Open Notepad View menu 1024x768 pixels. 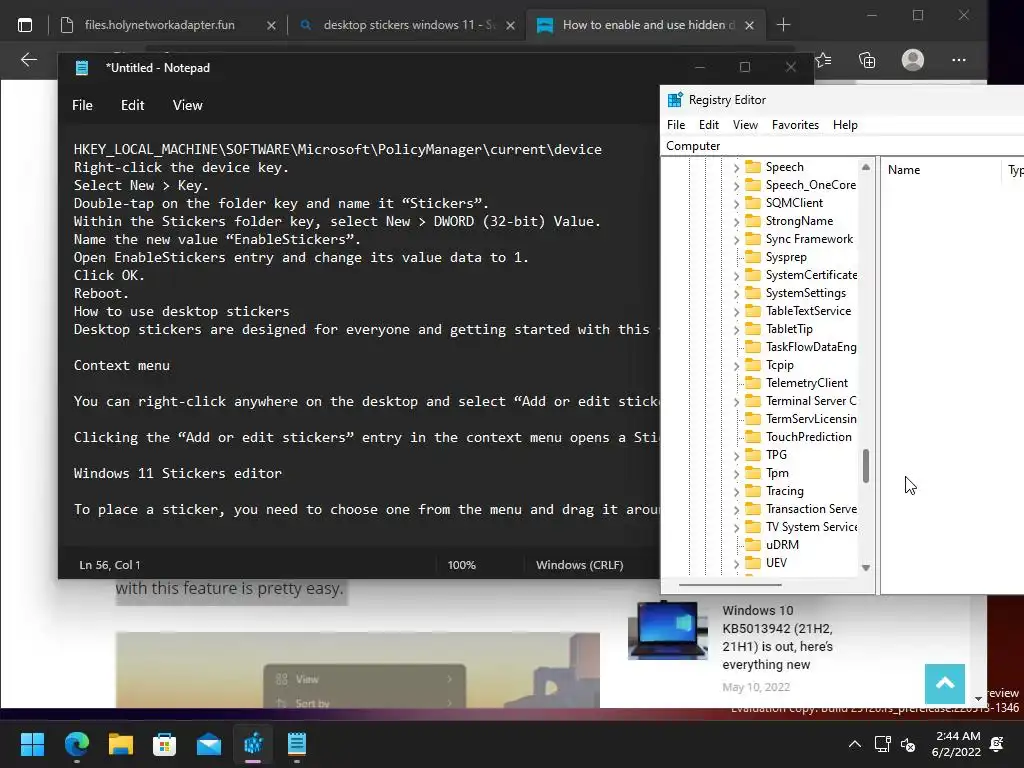(187, 105)
